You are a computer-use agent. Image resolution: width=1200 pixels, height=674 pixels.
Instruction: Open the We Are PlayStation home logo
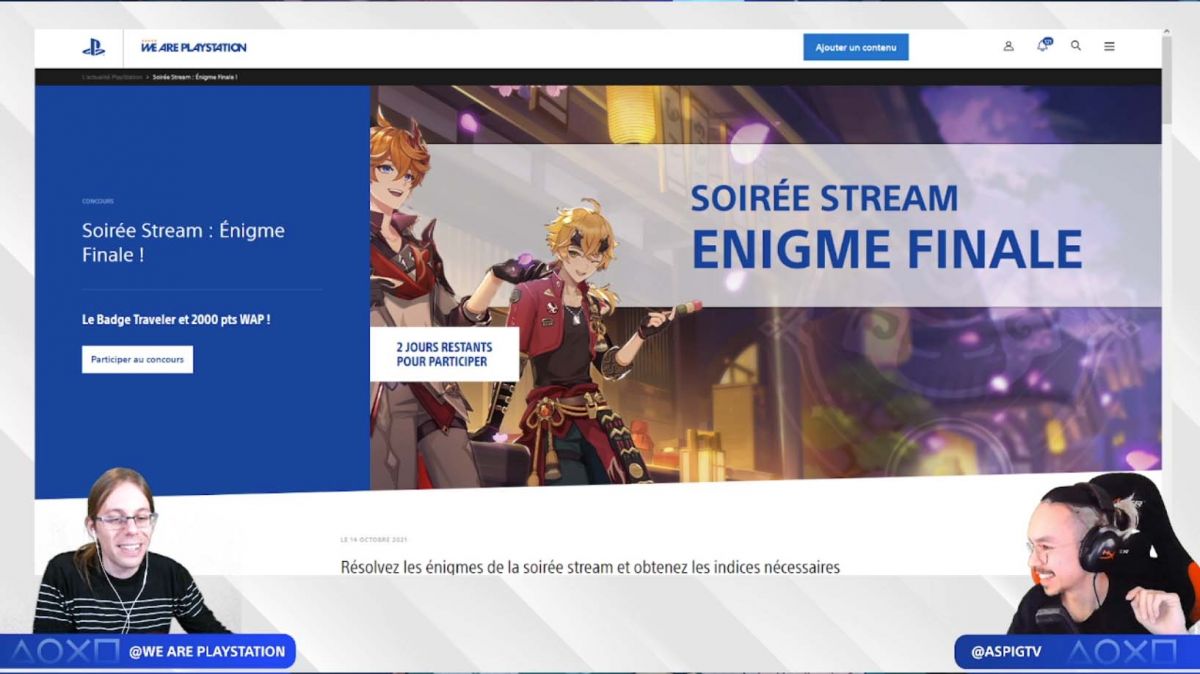pos(193,47)
